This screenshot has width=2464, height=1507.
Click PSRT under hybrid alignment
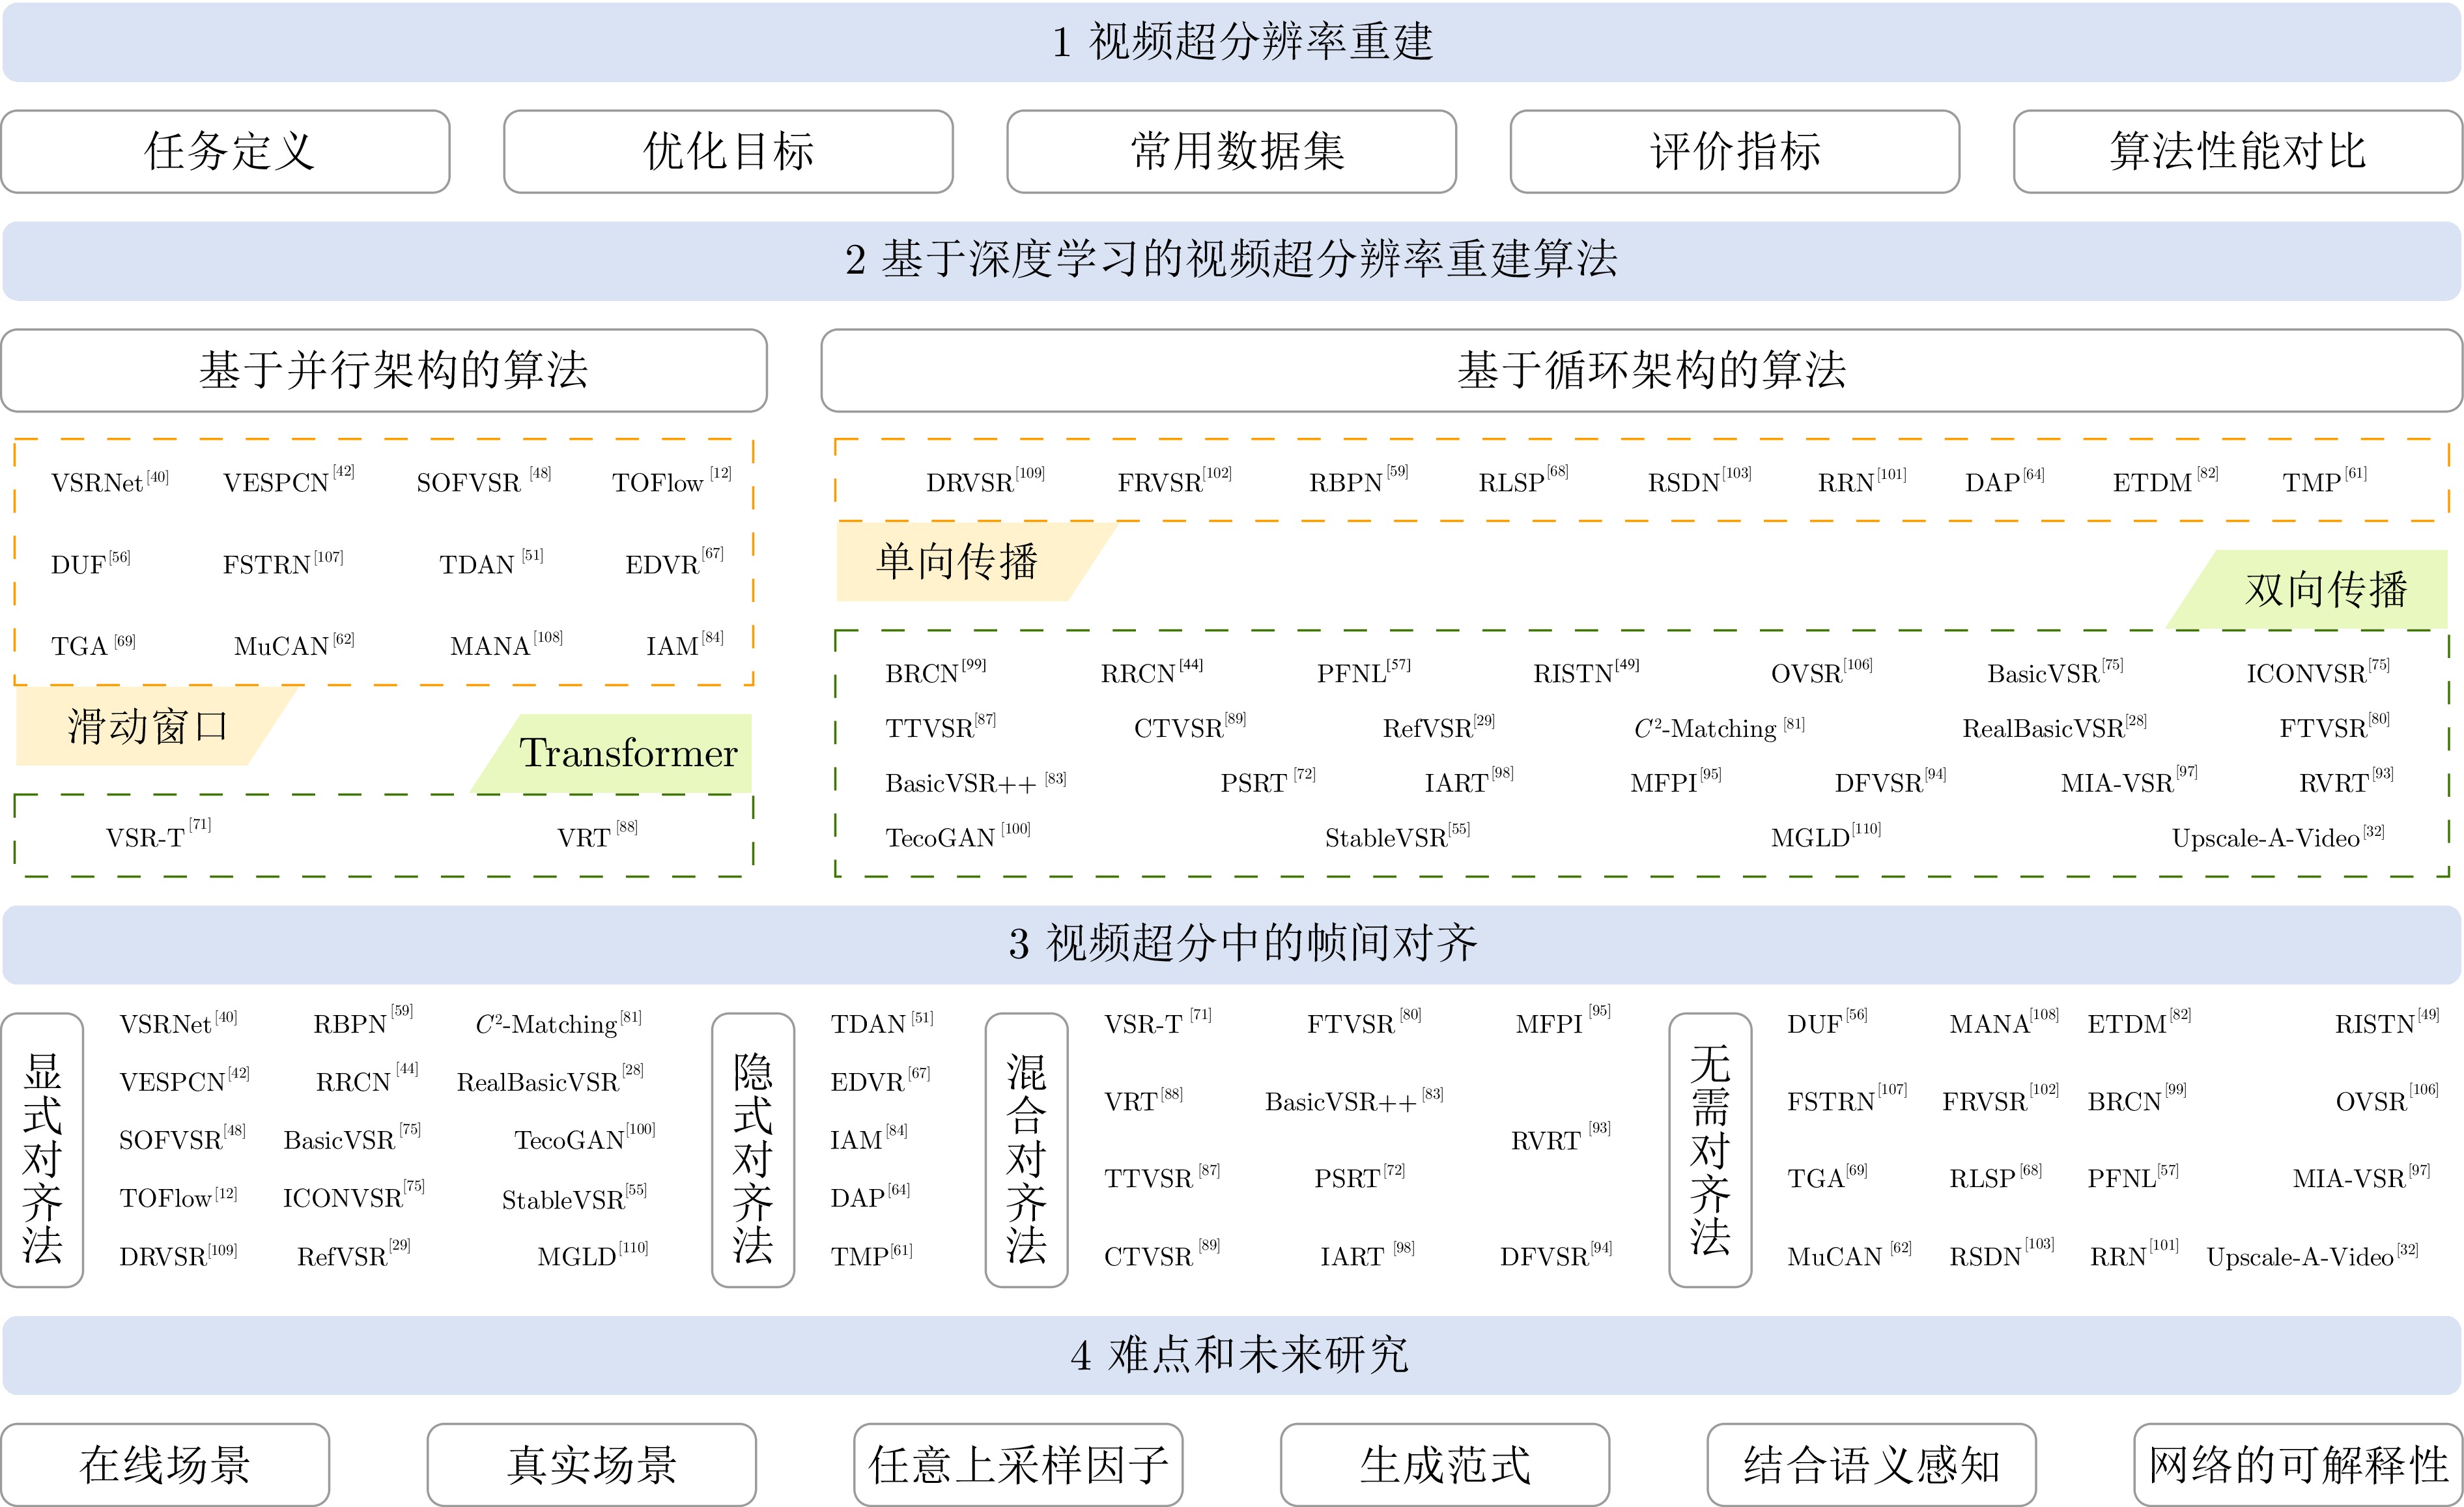tap(1359, 1177)
